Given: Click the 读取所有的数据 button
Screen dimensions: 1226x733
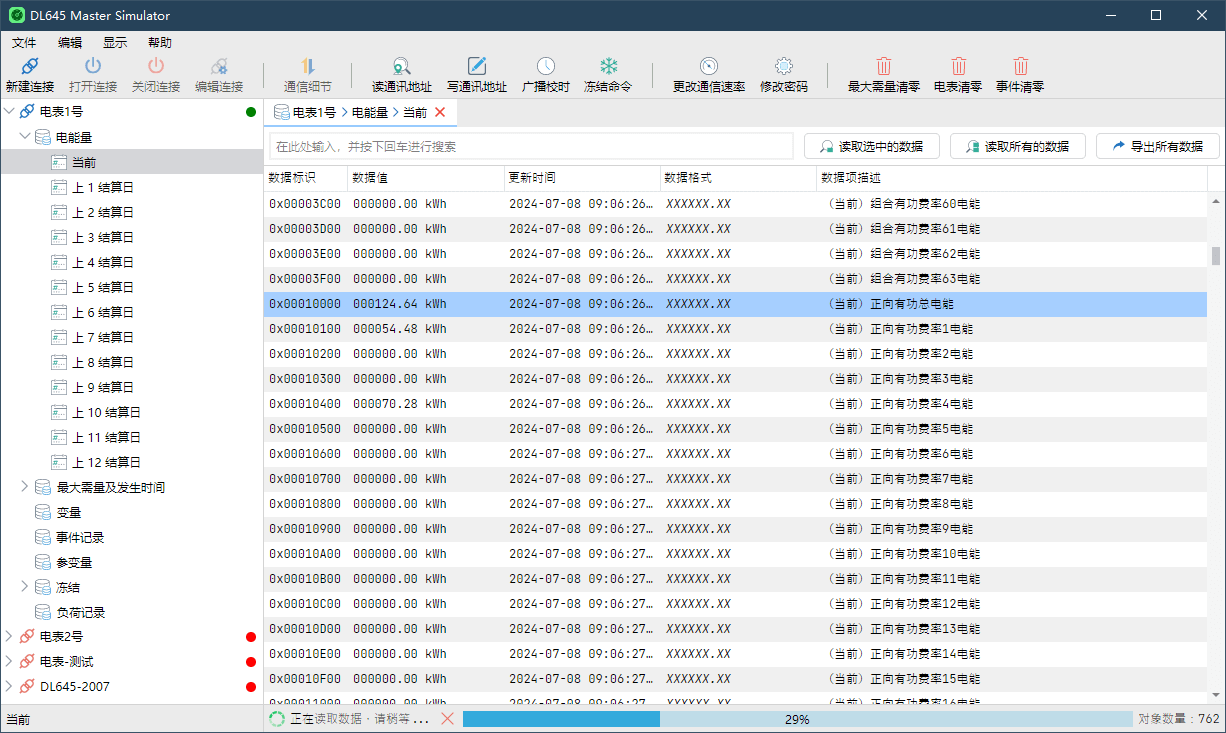Looking at the screenshot, I should (1017, 146).
